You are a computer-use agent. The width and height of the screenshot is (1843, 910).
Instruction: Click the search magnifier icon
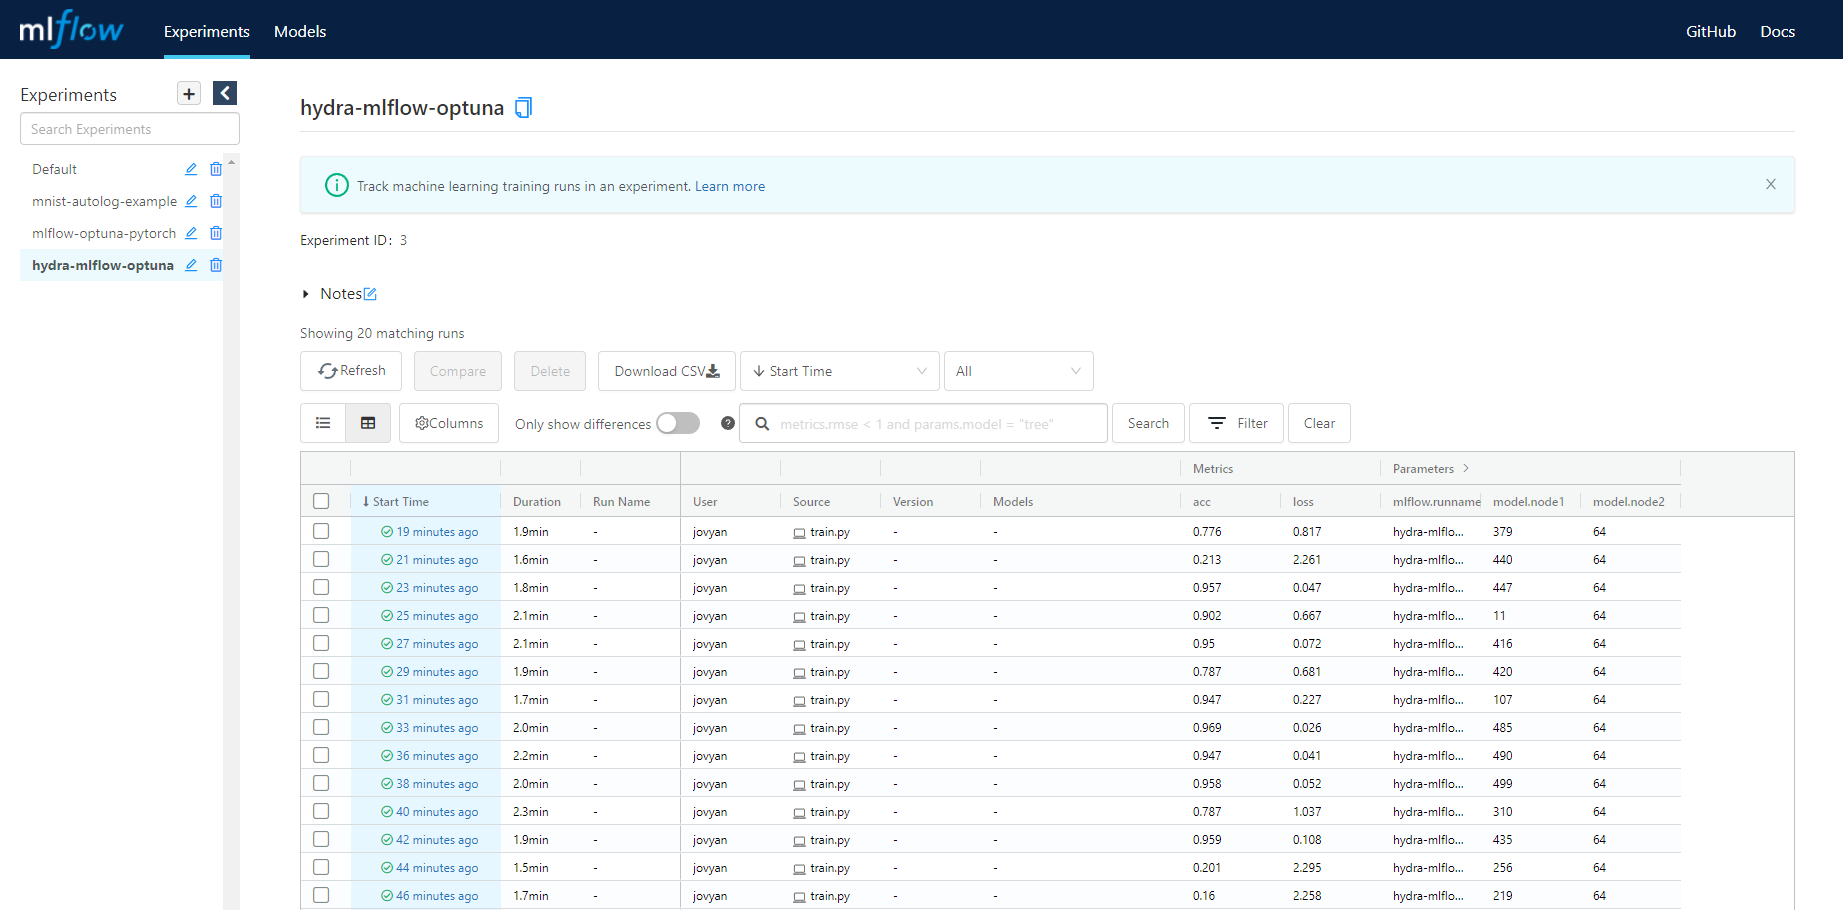coord(762,424)
